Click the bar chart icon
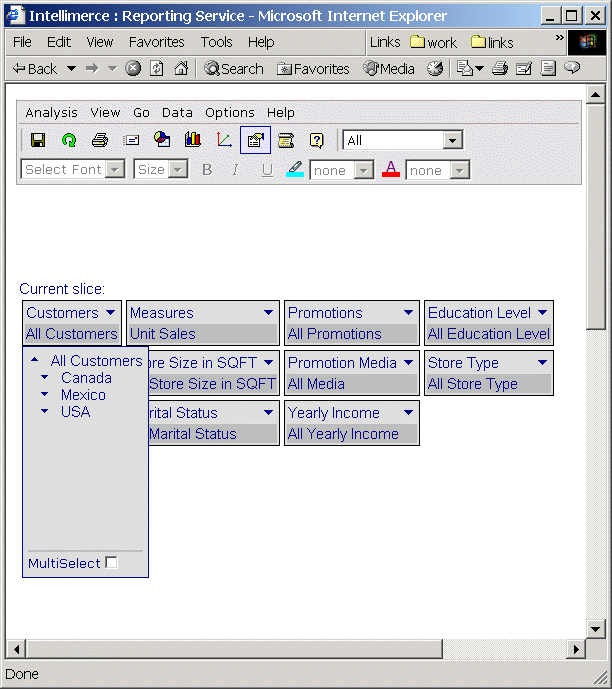This screenshot has height=689, width=612. 193,139
